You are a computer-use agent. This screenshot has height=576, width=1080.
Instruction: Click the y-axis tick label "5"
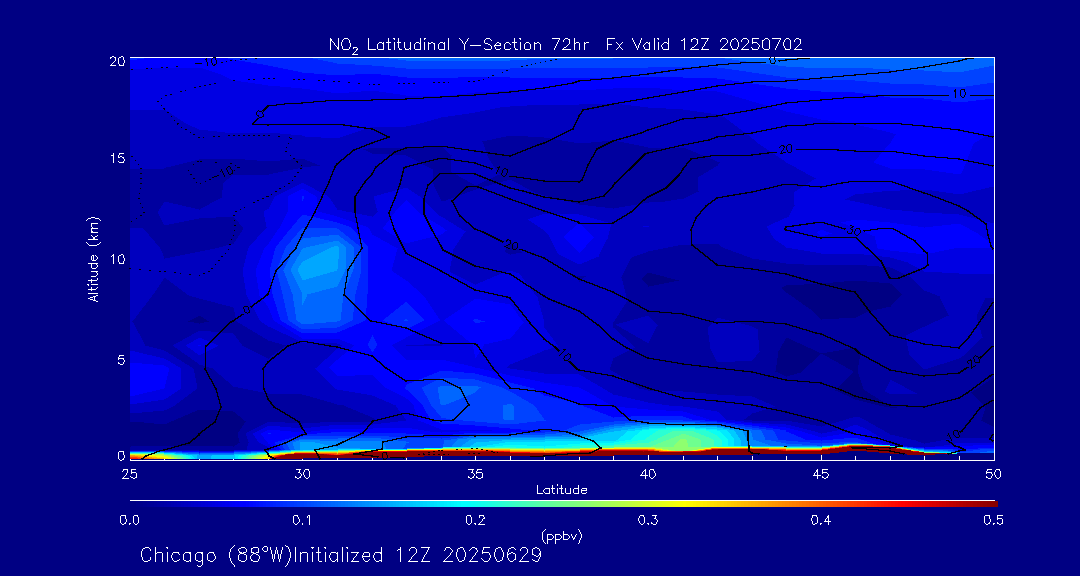click(121, 360)
